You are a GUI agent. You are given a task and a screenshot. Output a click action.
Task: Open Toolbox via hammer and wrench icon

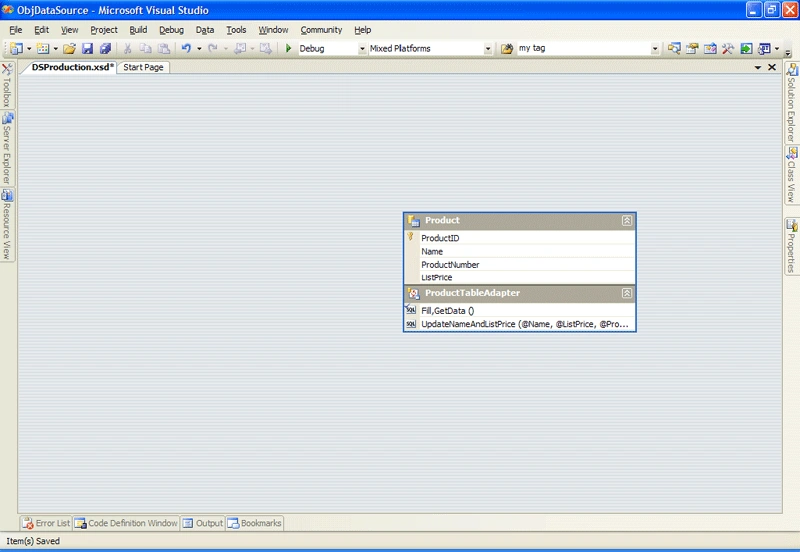[x=728, y=48]
